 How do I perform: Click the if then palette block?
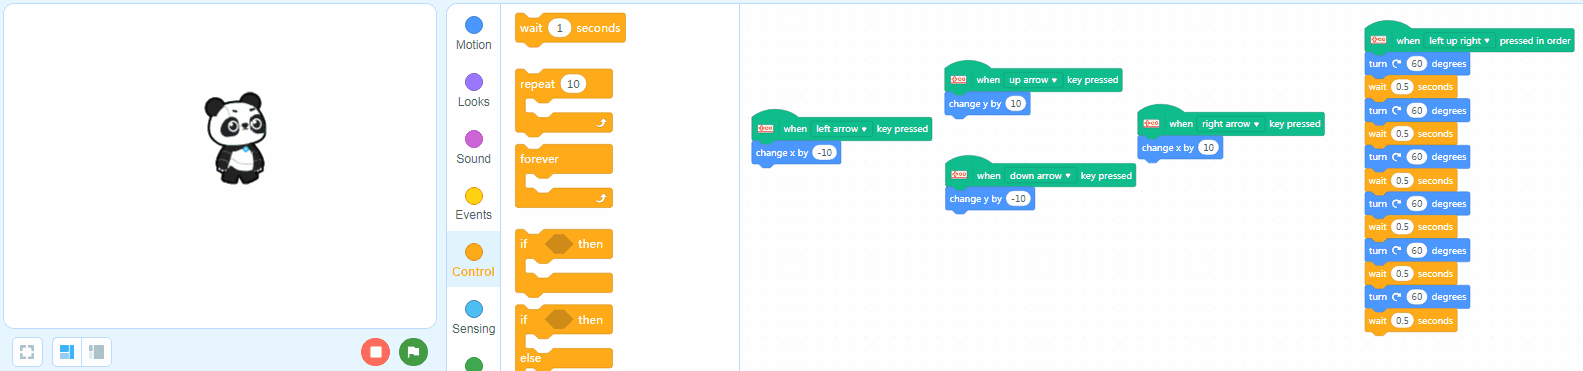[563, 263]
